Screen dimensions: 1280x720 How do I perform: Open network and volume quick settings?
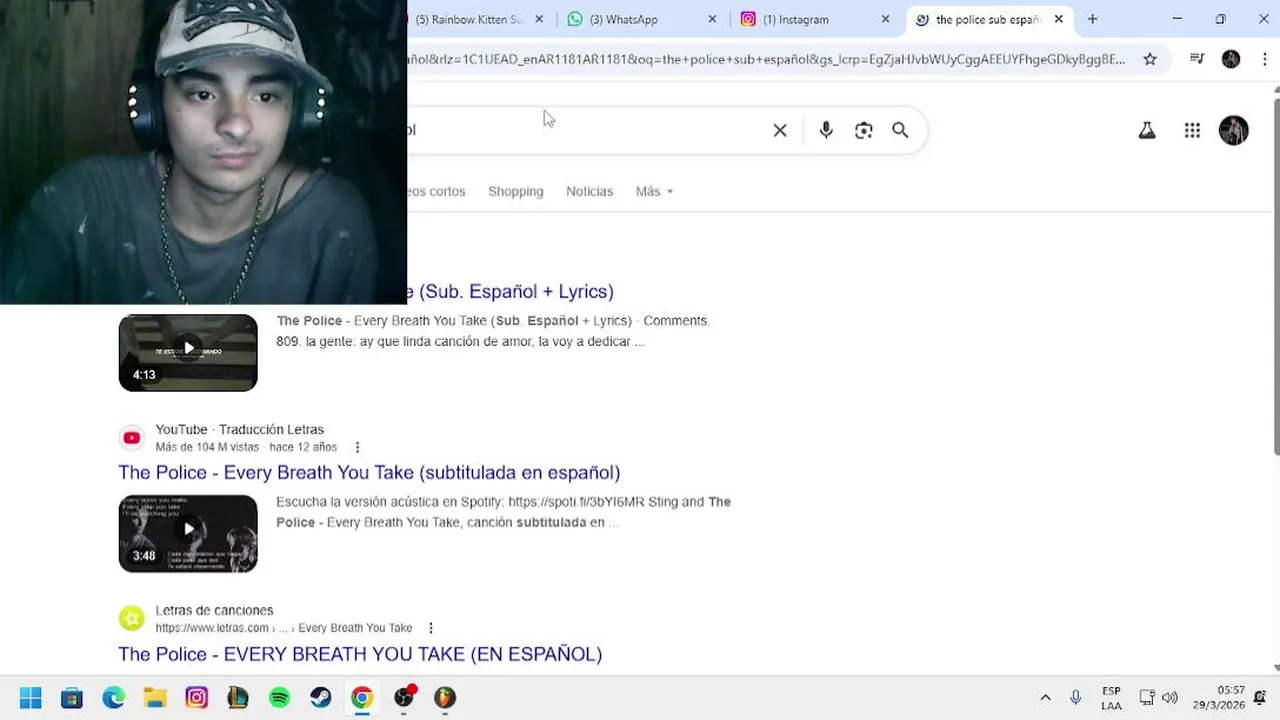point(1158,697)
